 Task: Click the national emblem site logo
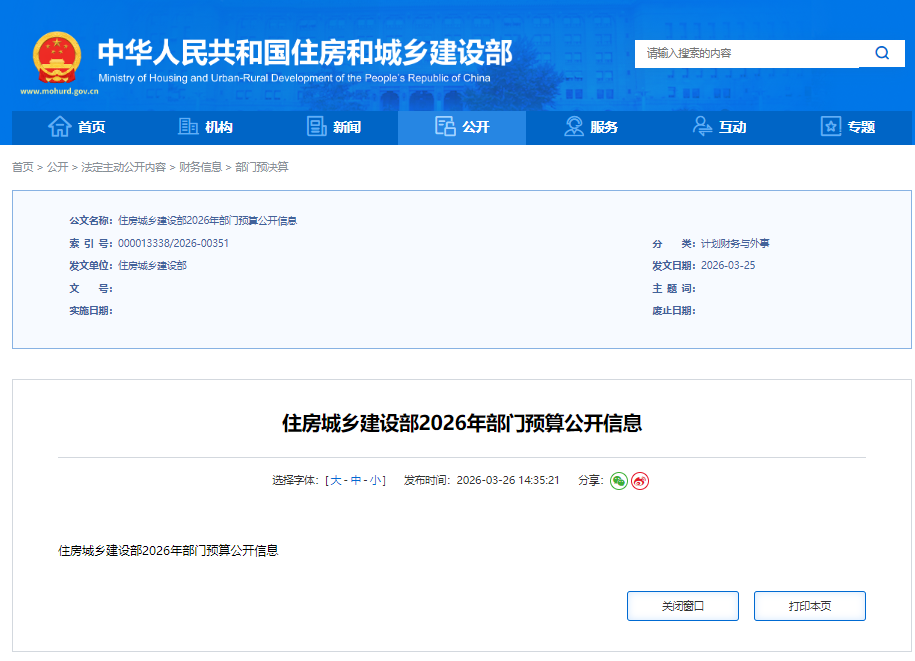pyautogui.click(x=58, y=55)
